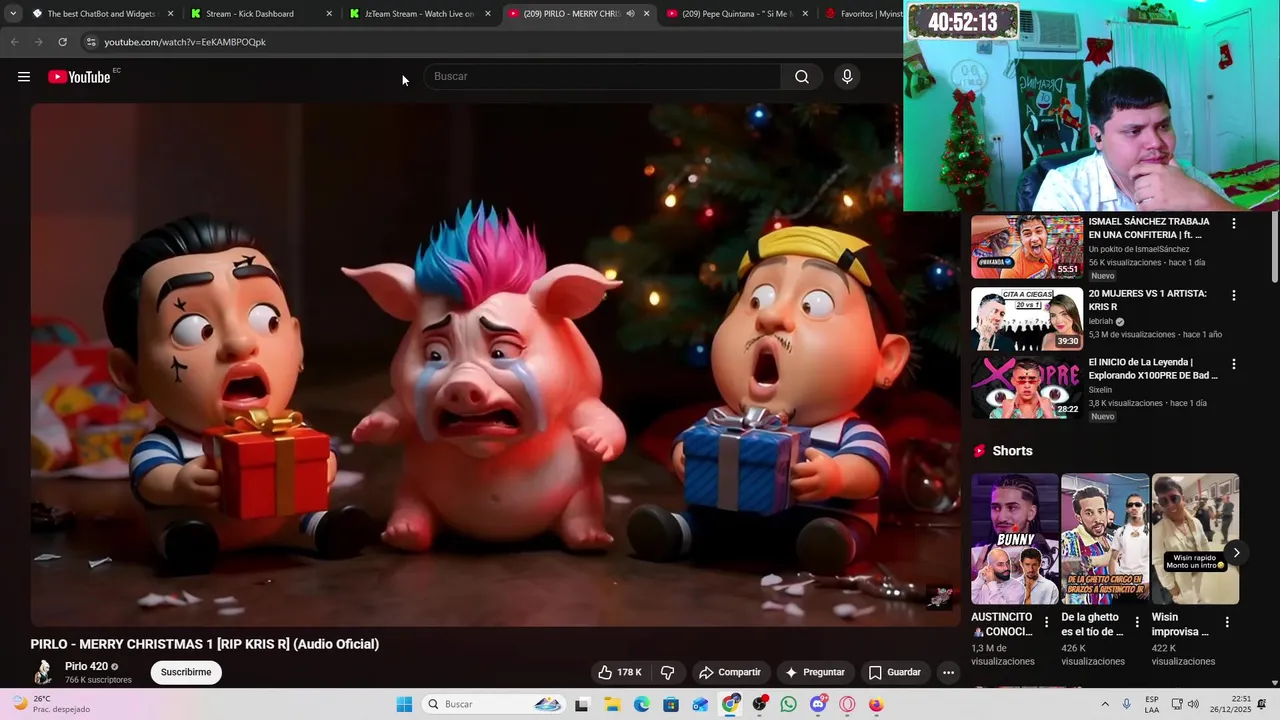Click title ISMAEL SÁNCHEZ TRABAJA EN UNA CONFITERIA
1280x720 pixels.
click(1149, 228)
